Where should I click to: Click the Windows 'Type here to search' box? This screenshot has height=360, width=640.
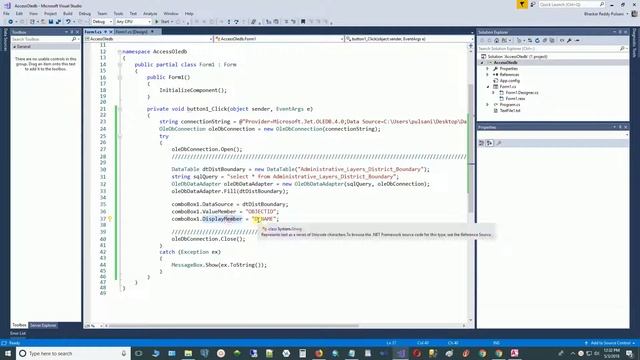point(73,353)
